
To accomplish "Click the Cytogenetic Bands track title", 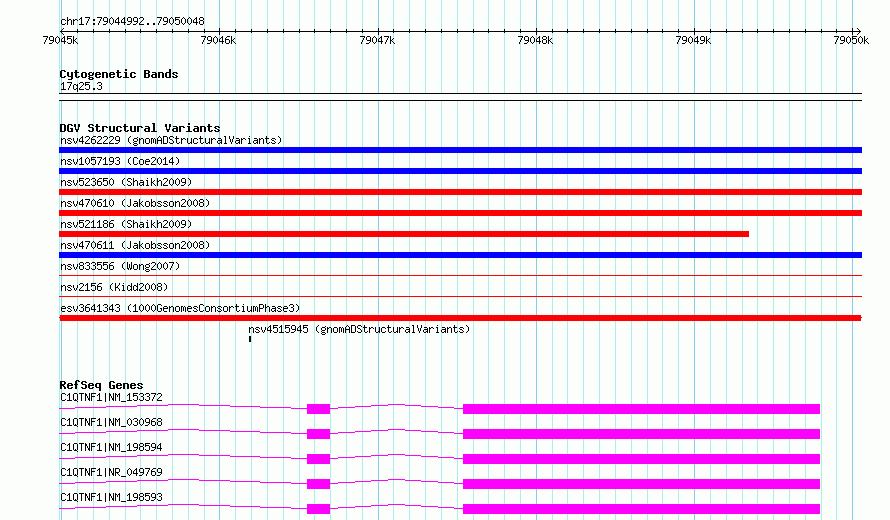I will click(x=119, y=74).
